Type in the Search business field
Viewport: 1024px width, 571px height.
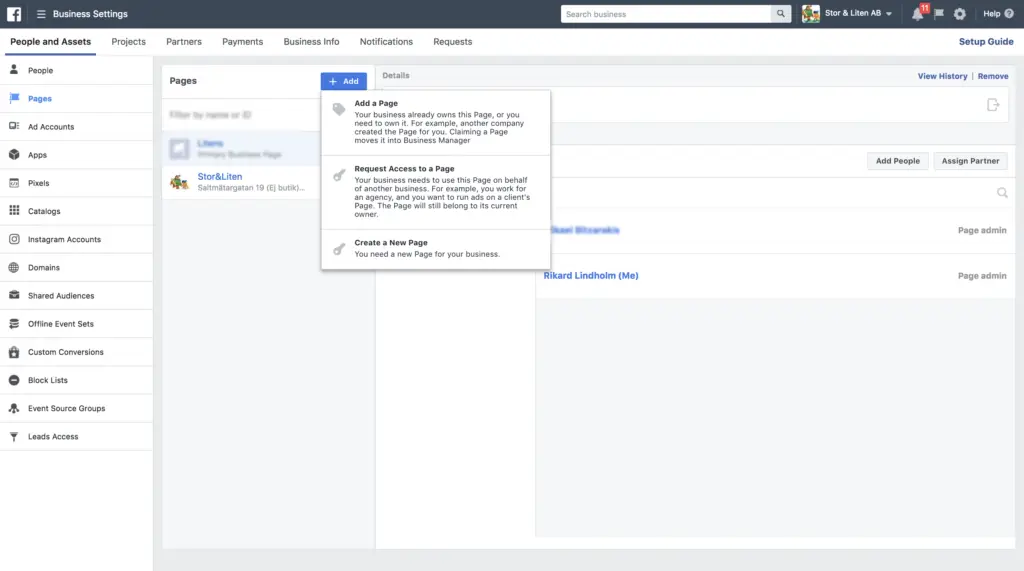(x=665, y=14)
